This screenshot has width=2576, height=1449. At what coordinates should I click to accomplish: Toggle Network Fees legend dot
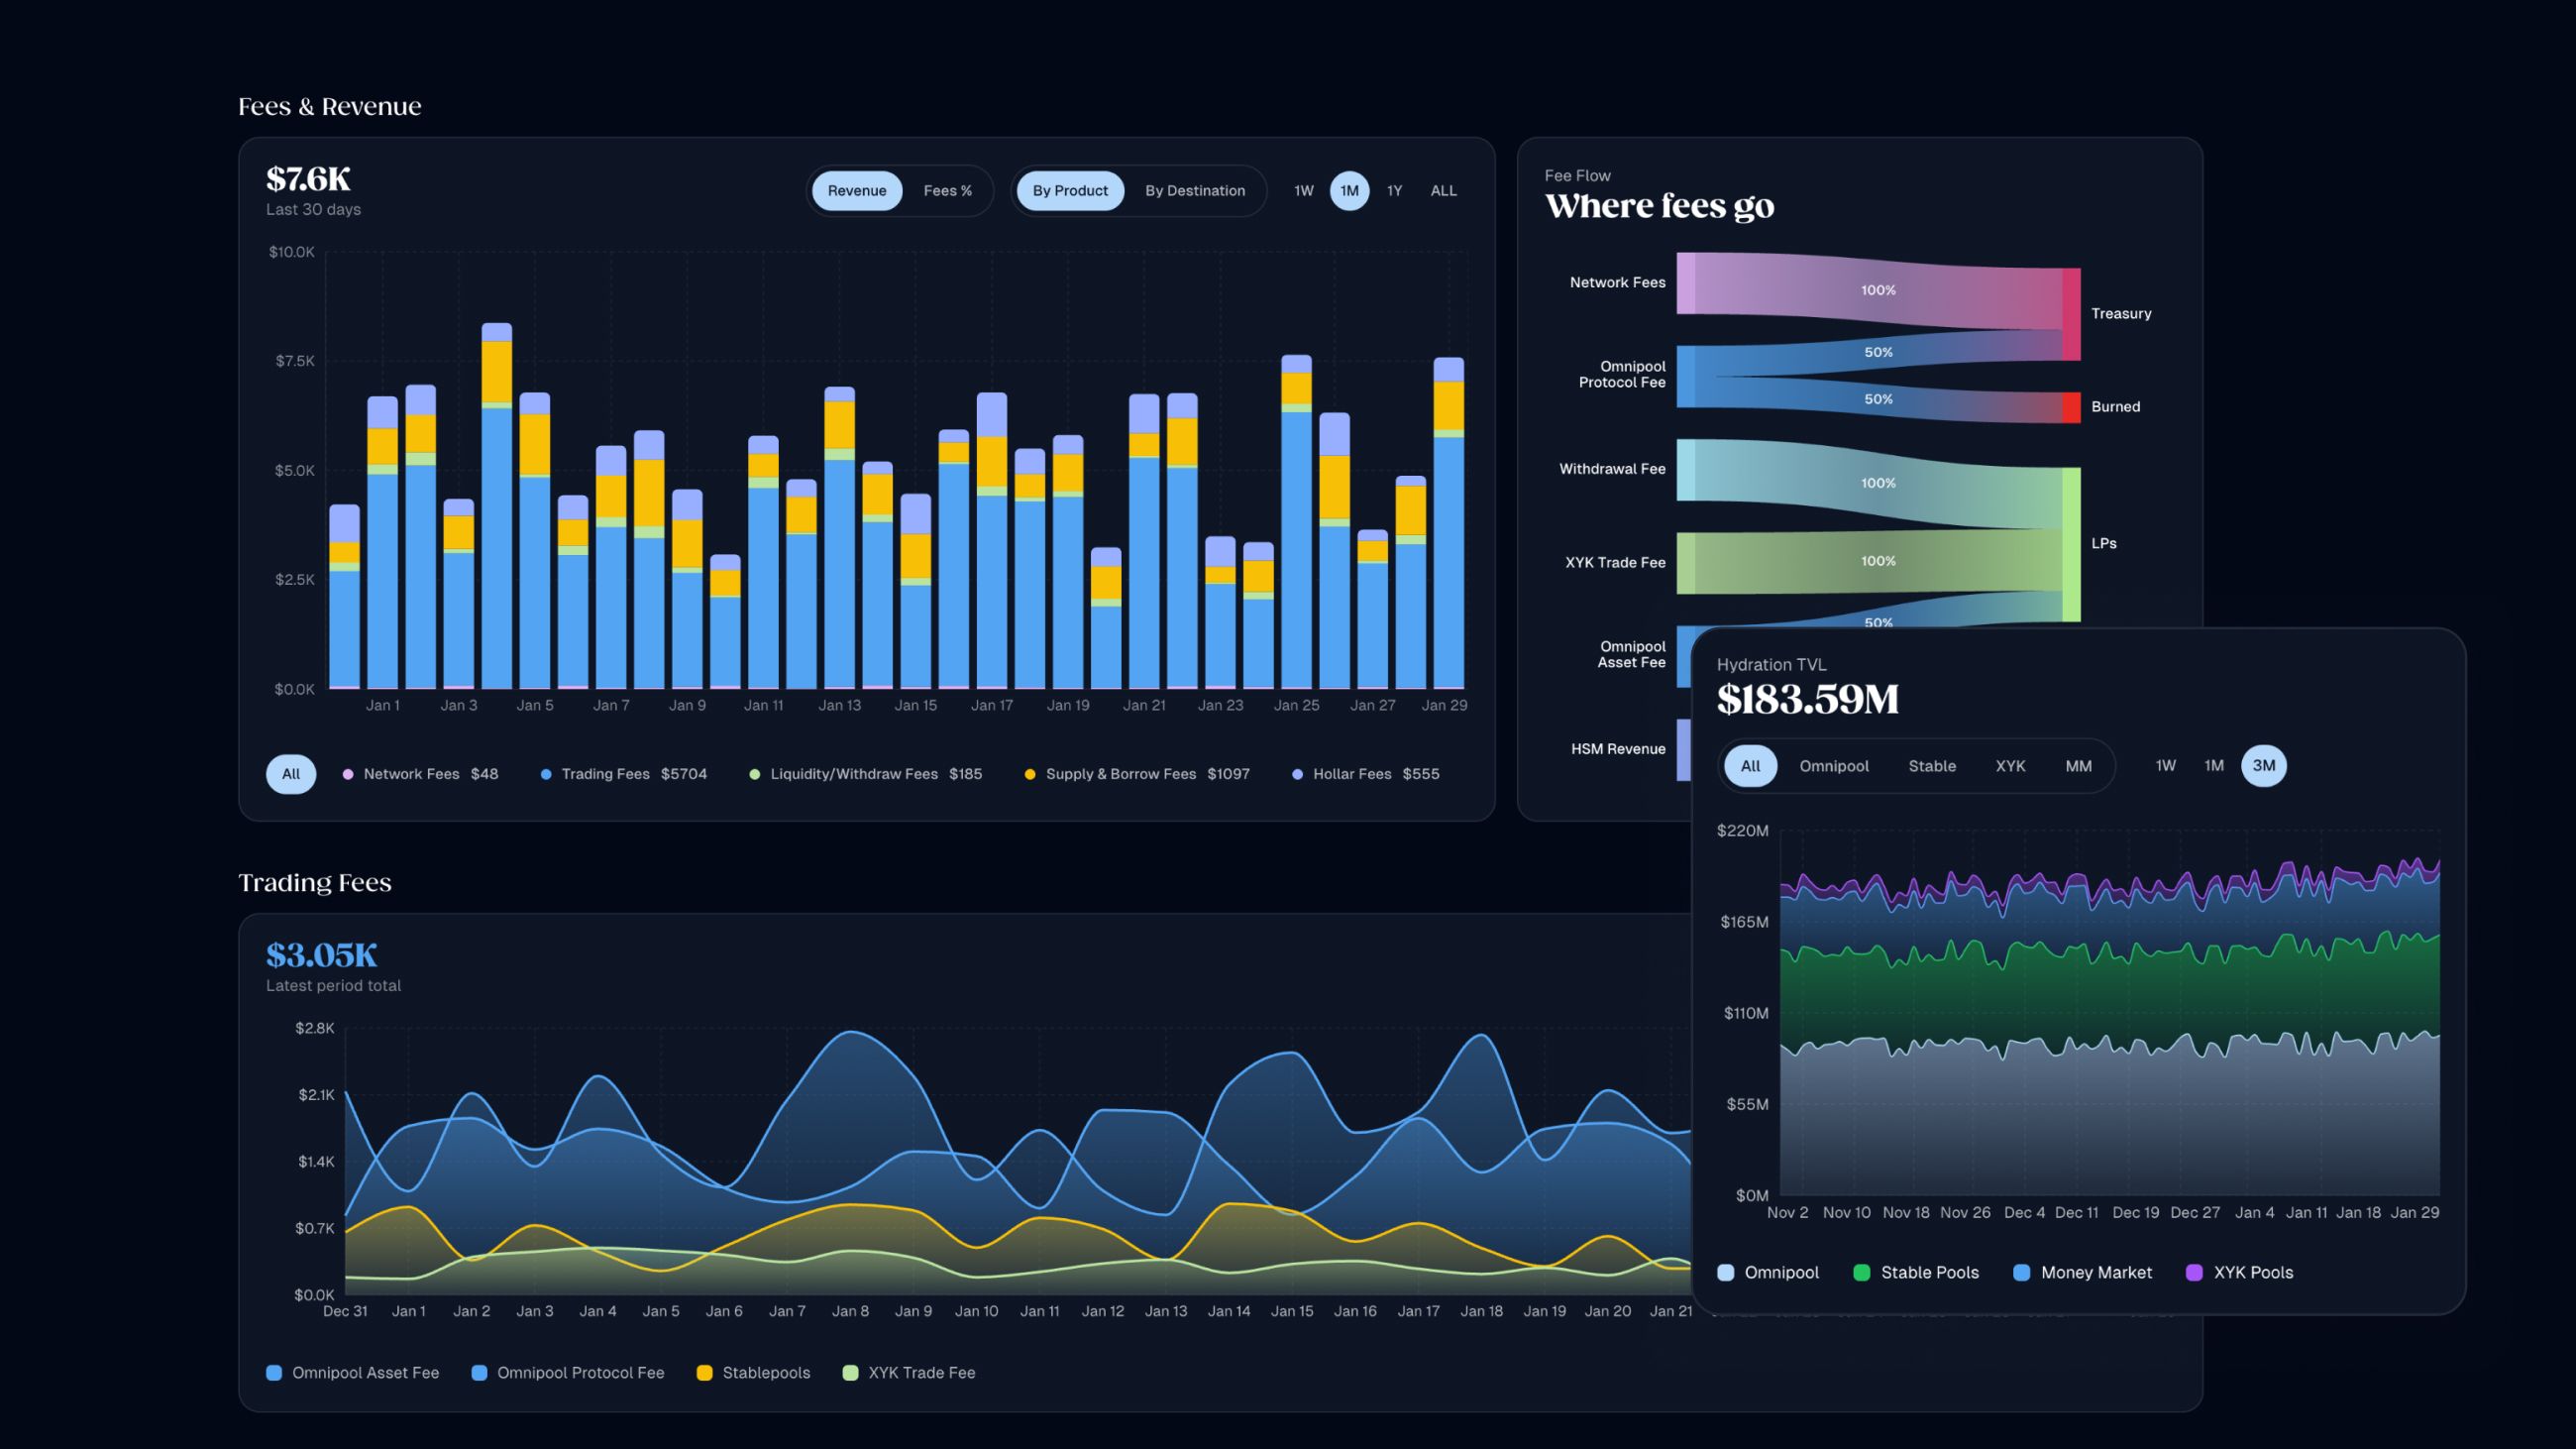coord(348,774)
